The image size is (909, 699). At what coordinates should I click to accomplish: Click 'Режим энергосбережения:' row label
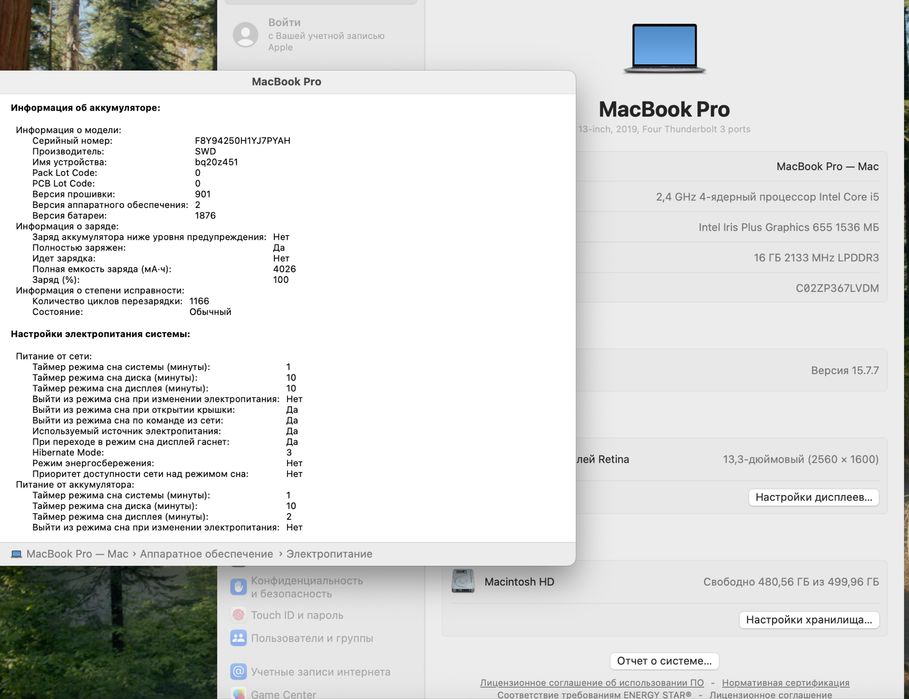point(93,463)
